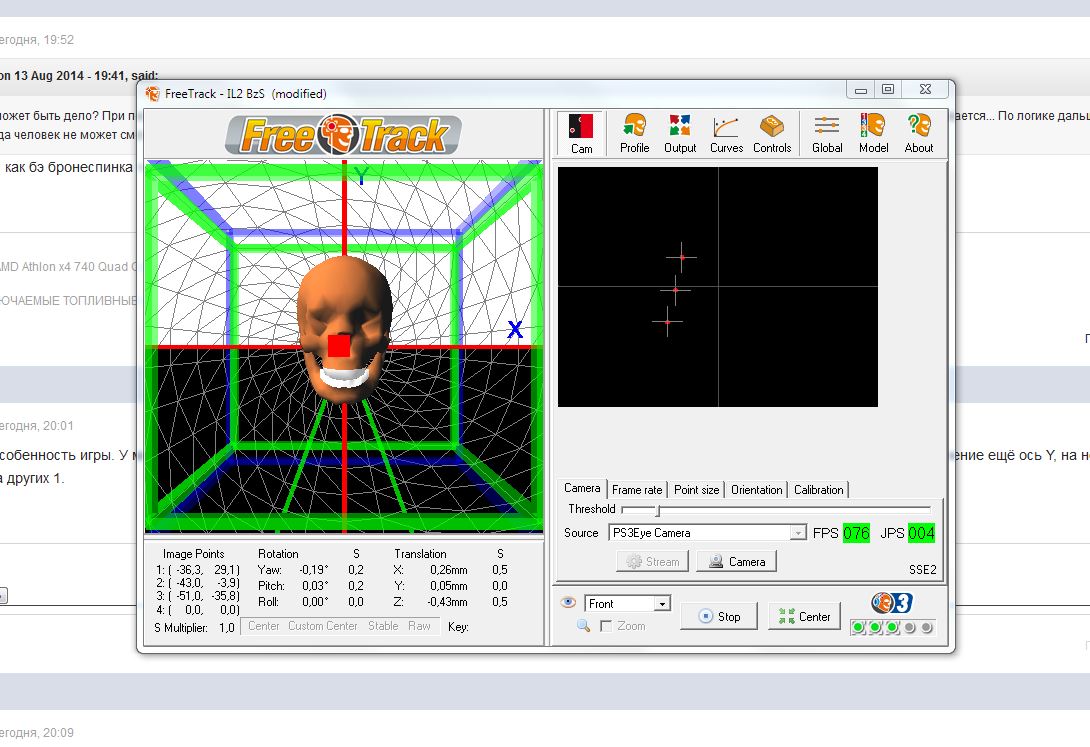Click the S Multiplier value 1,0
Screen dimensions: 1090x747
227,627
